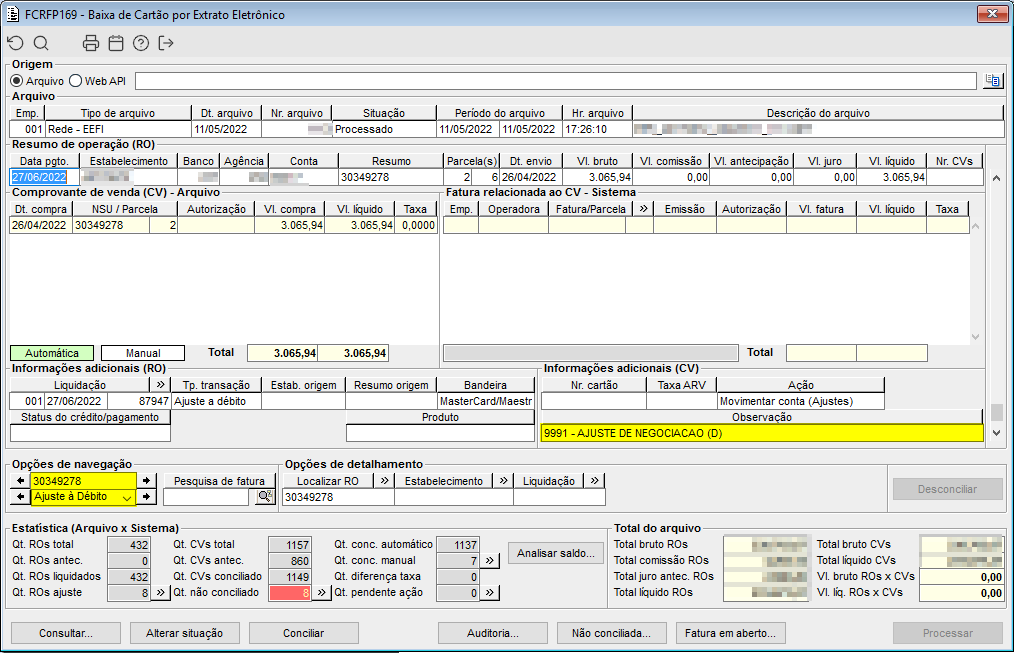Browse for file with icon beside Origem field
Viewport: 1014px width, 653px height.
tap(993, 81)
